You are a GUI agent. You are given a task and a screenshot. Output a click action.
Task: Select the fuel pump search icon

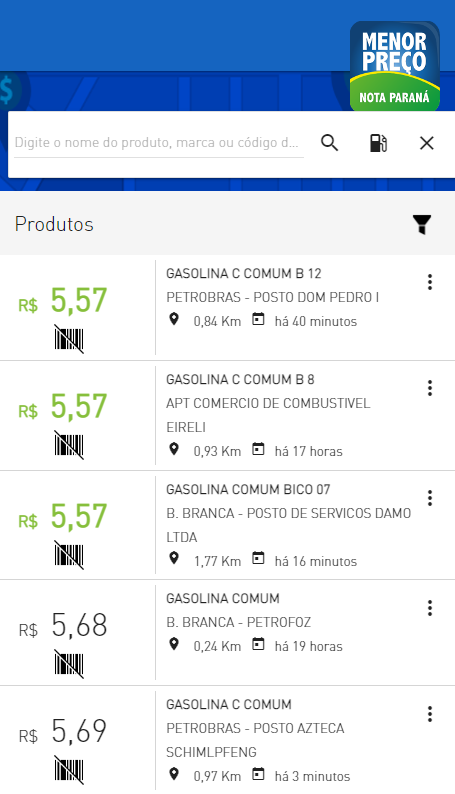coord(378,143)
